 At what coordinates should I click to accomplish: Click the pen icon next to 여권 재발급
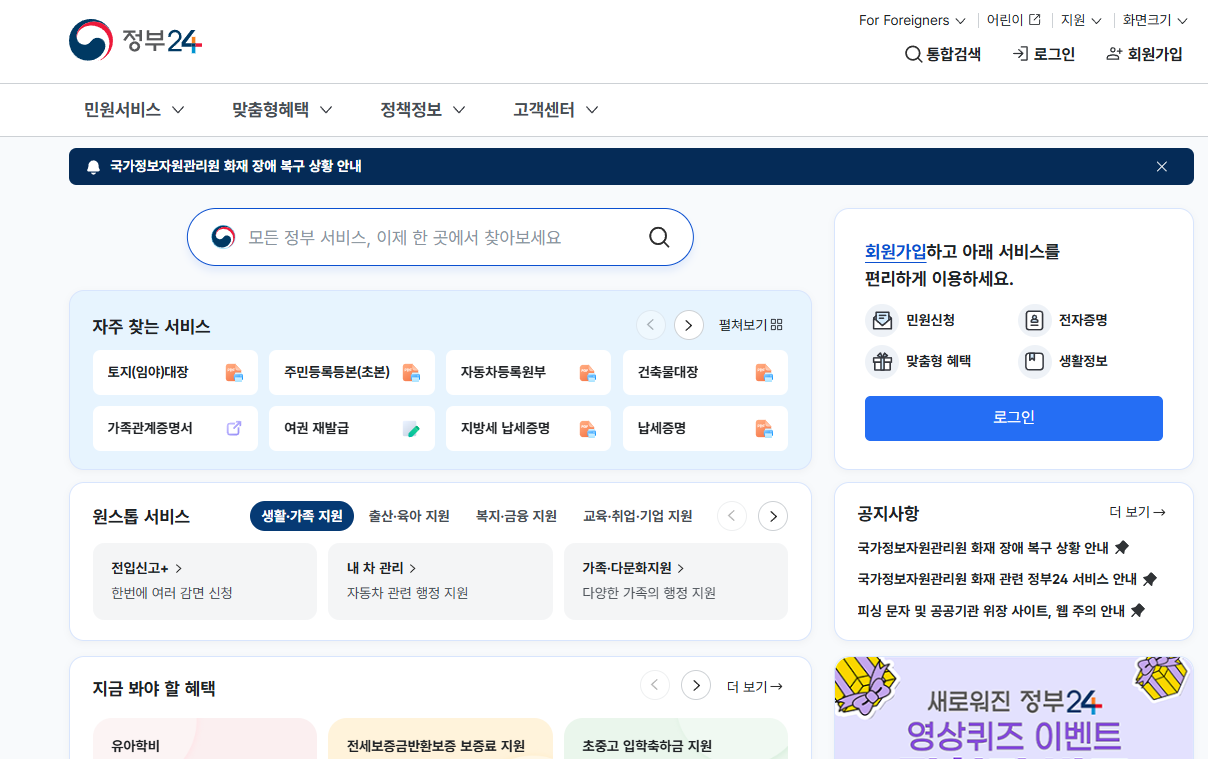pos(410,428)
